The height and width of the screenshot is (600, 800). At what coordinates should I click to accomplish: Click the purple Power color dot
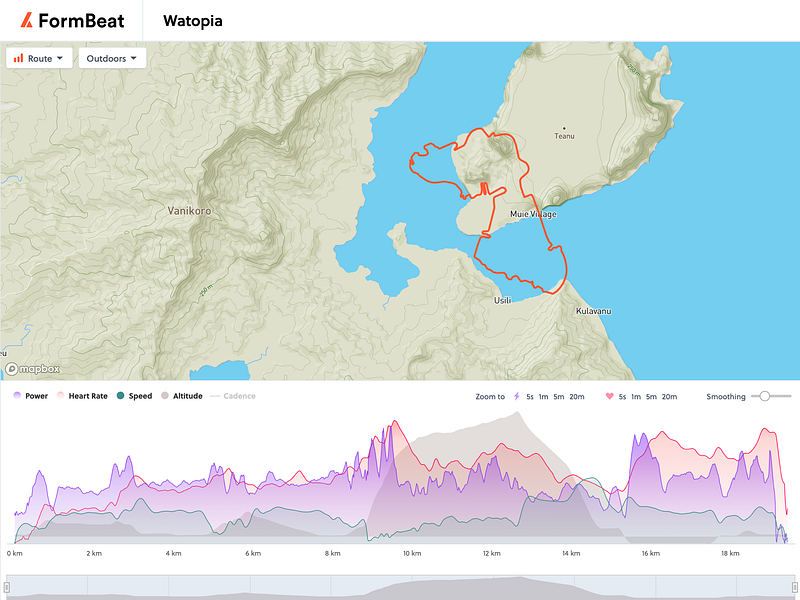coord(17,396)
